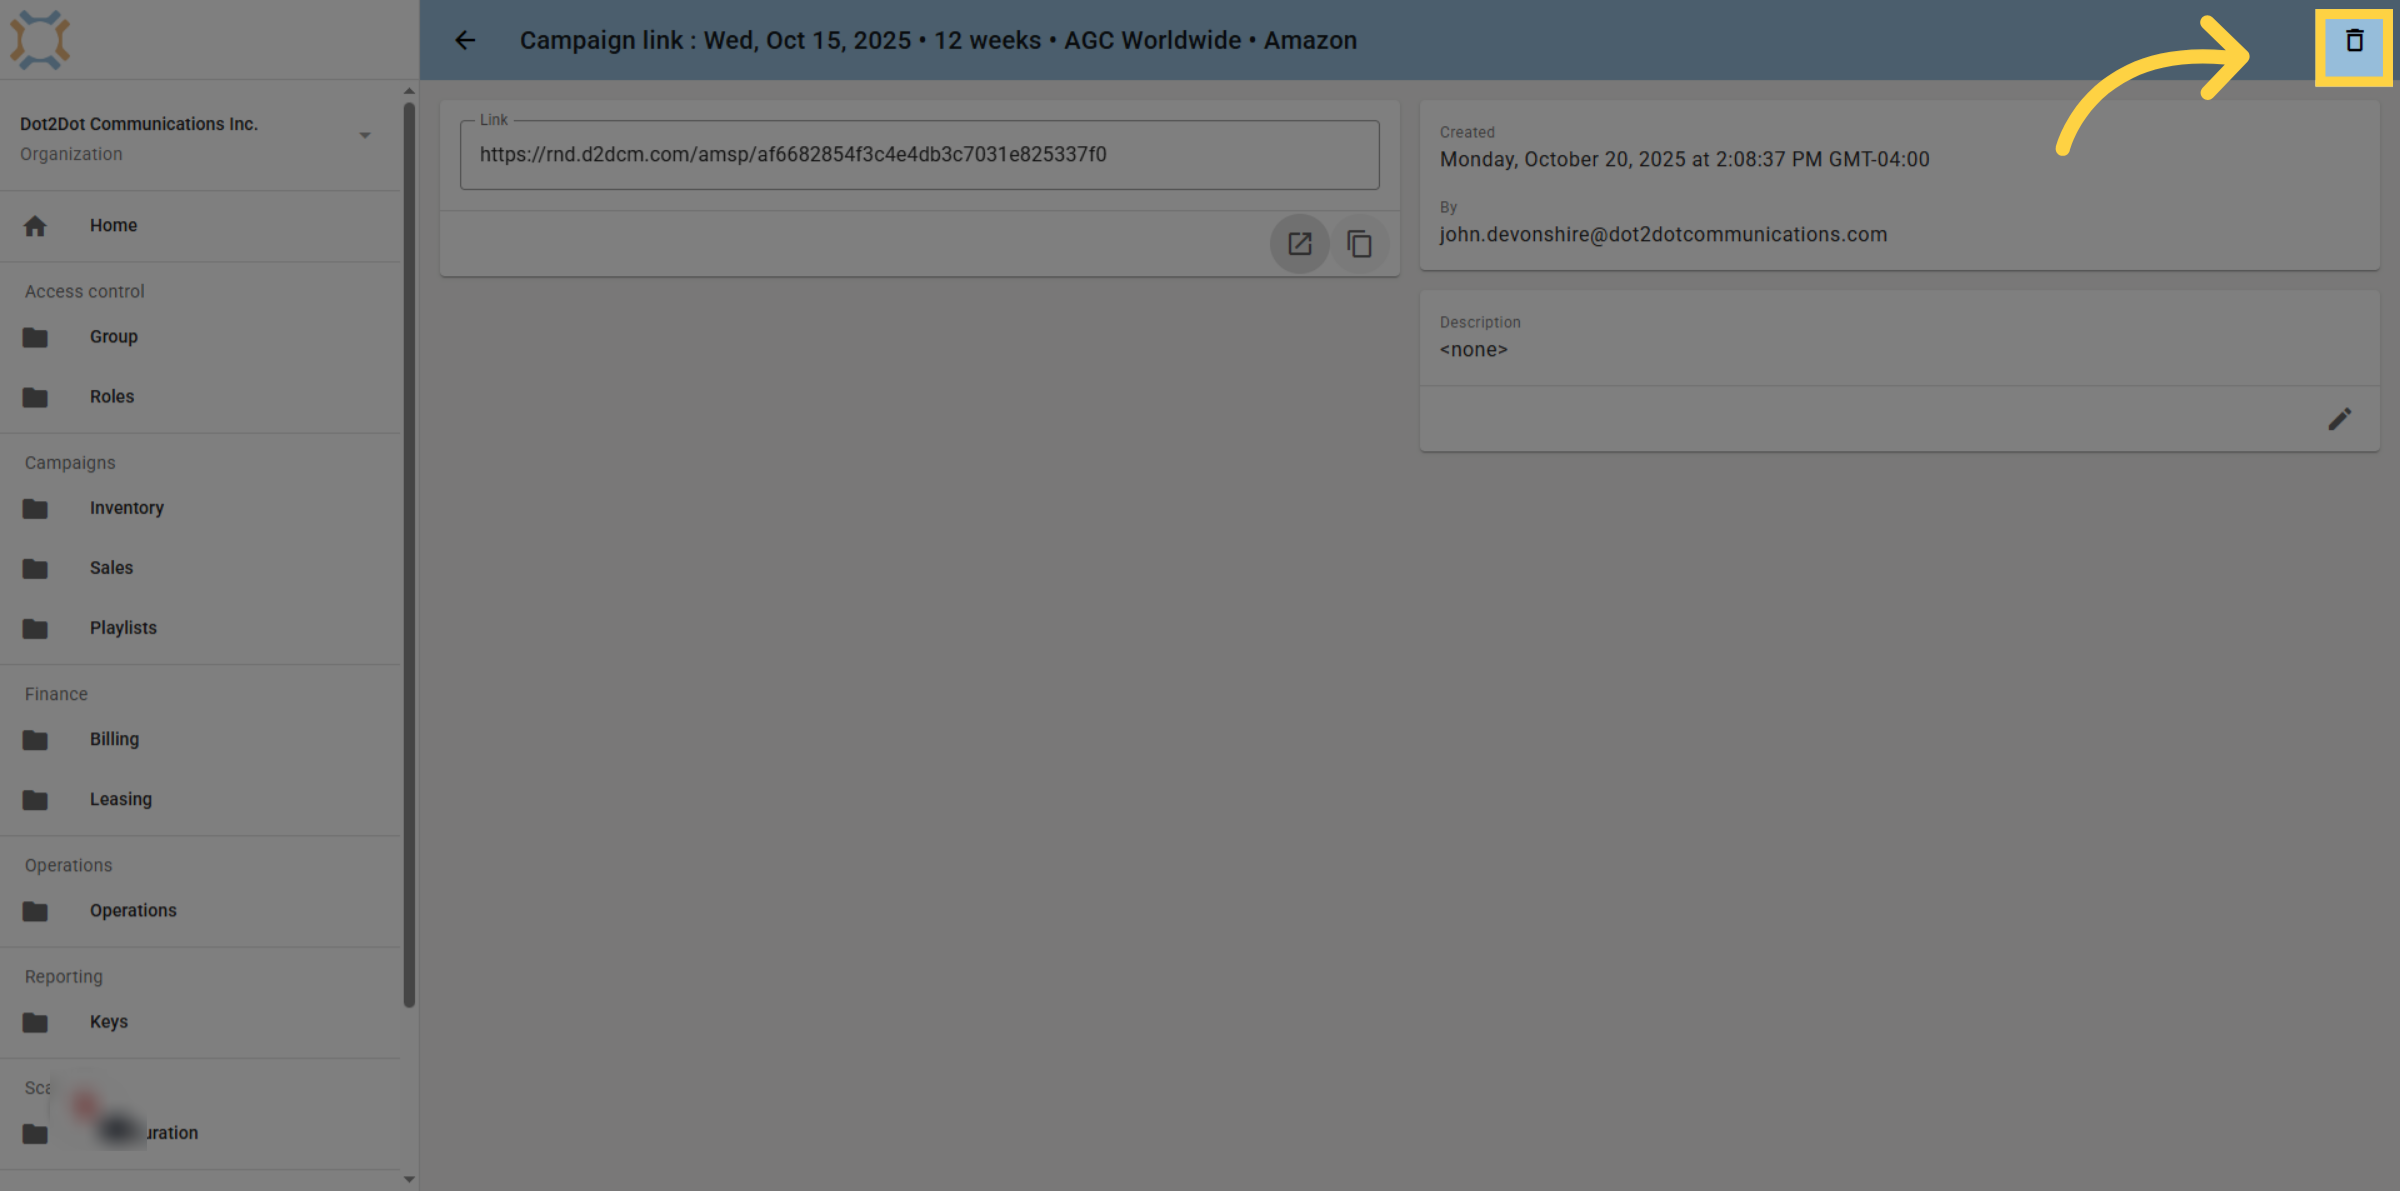2400x1191 pixels.
Task: Open the Home menu item
Action: point(200,226)
